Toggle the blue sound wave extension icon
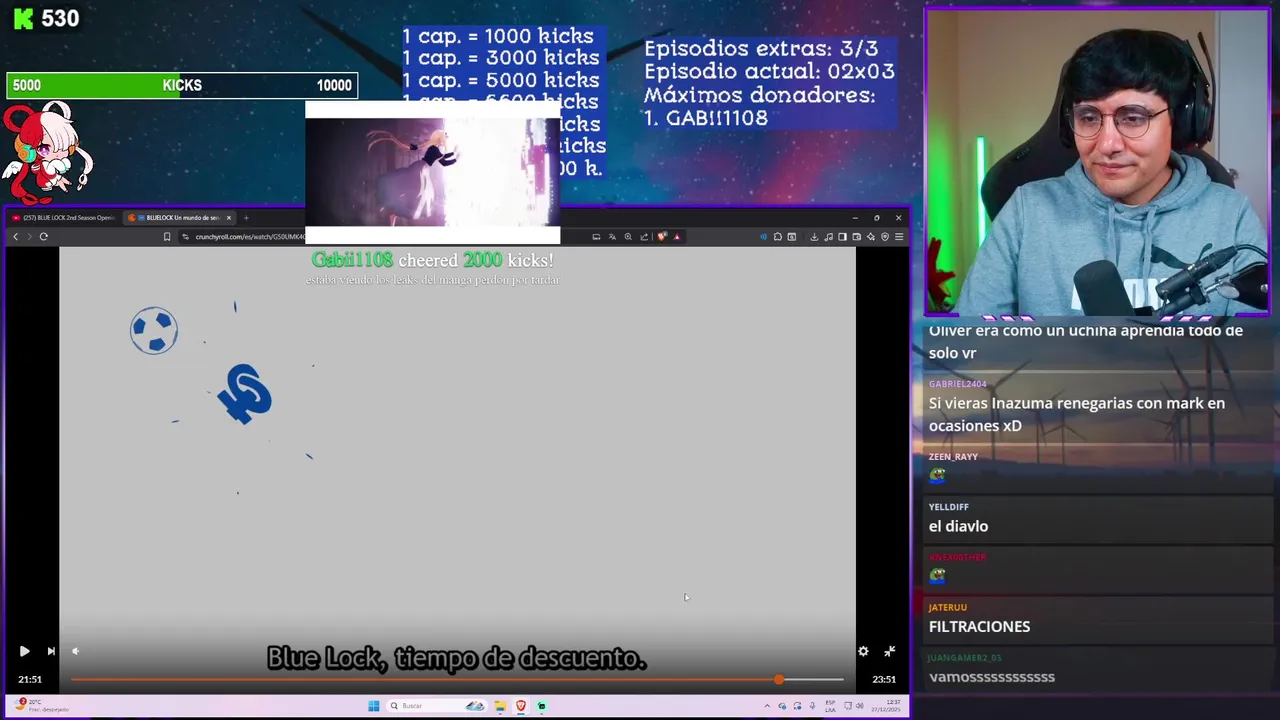This screenshot has height=720, width=1280. pos(763,237)
